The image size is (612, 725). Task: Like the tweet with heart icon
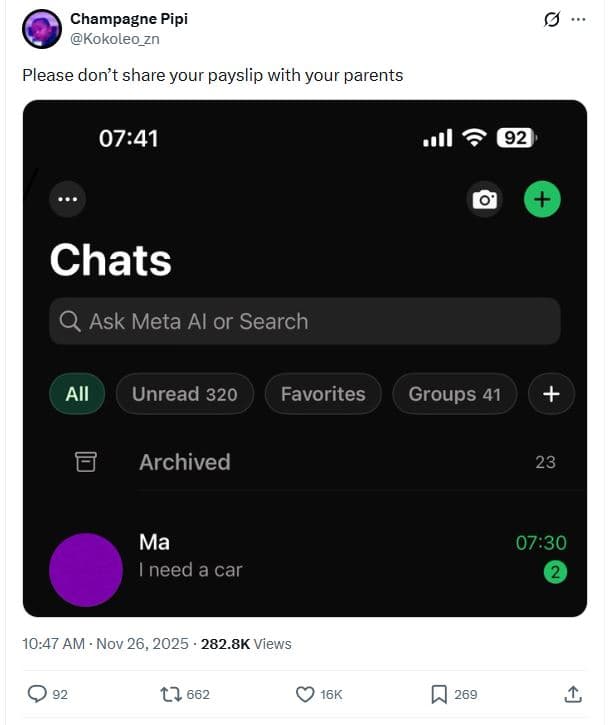click(x=306, y=693)
